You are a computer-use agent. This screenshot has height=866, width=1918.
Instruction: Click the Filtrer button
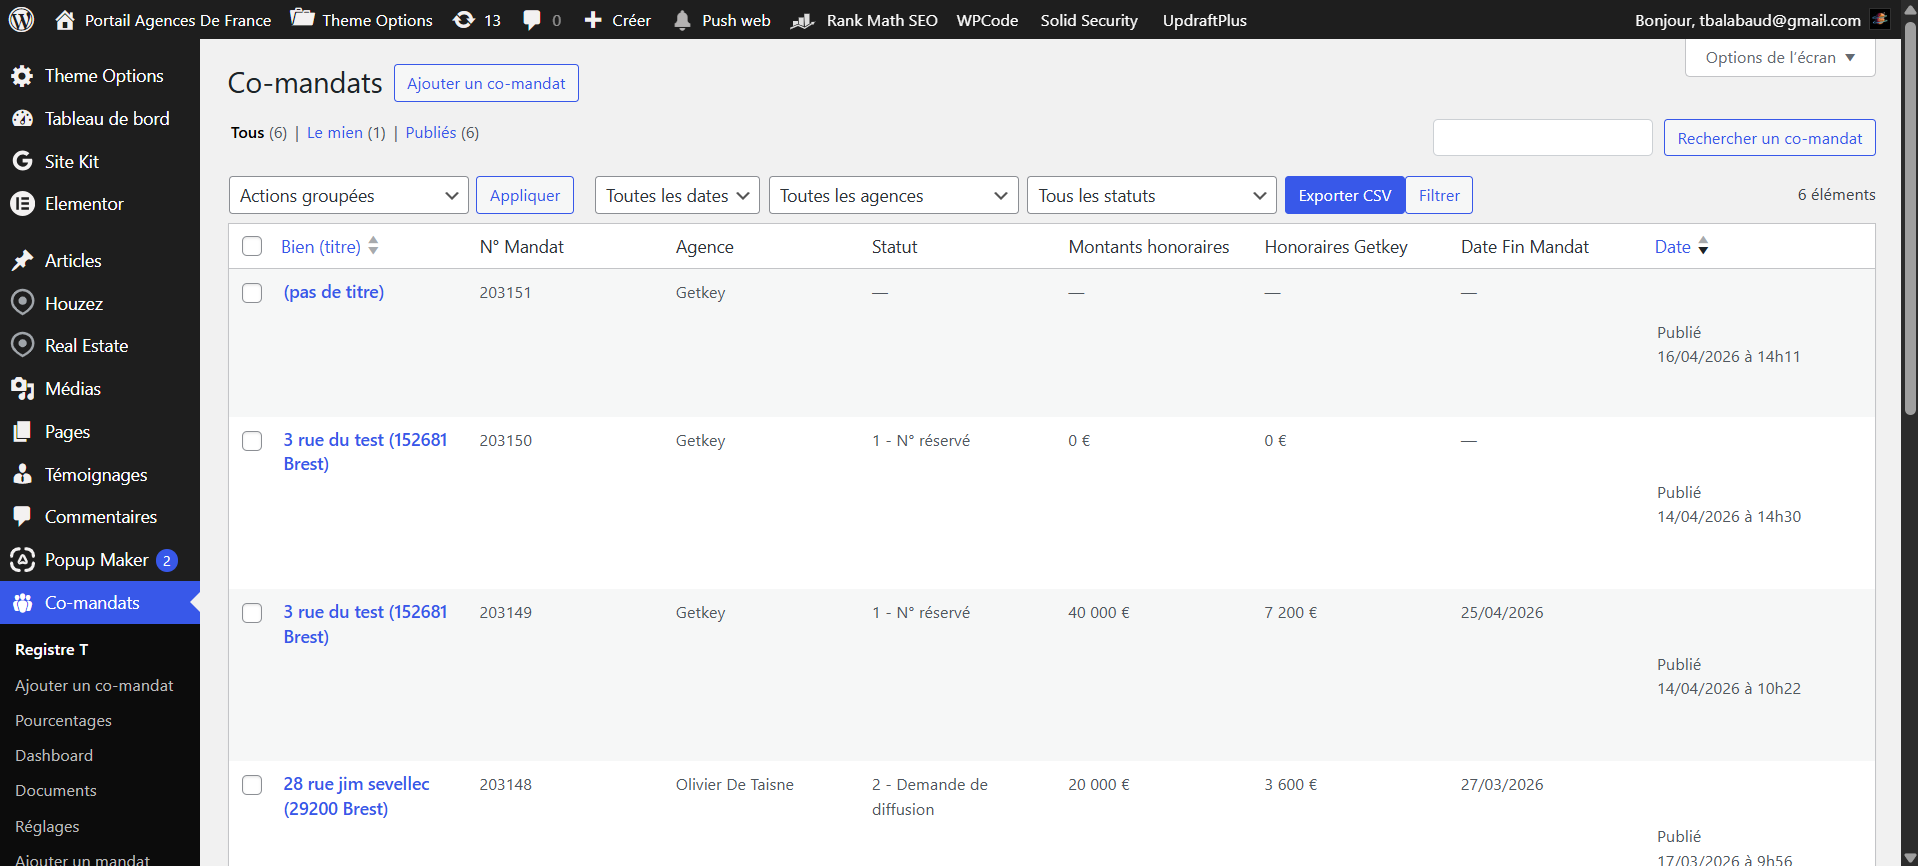pos(1439,195)
